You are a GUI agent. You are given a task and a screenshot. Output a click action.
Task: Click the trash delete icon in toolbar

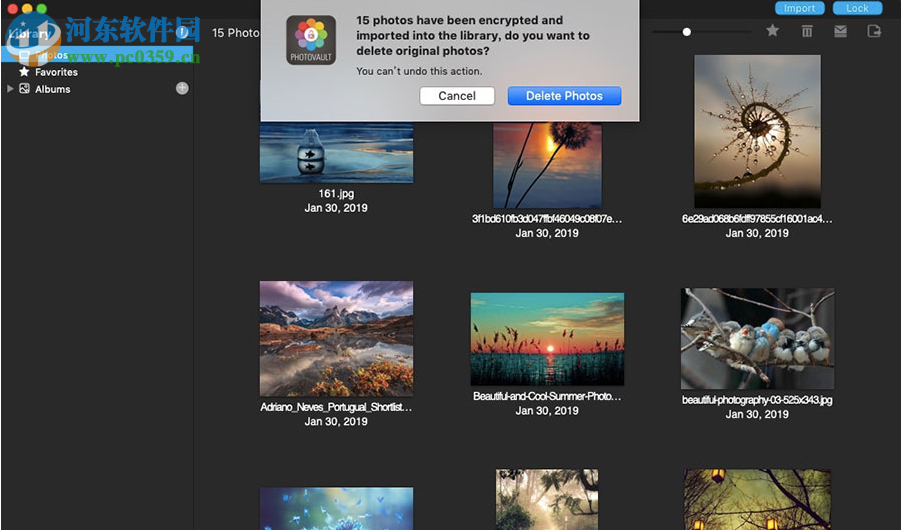coord(807,31)
